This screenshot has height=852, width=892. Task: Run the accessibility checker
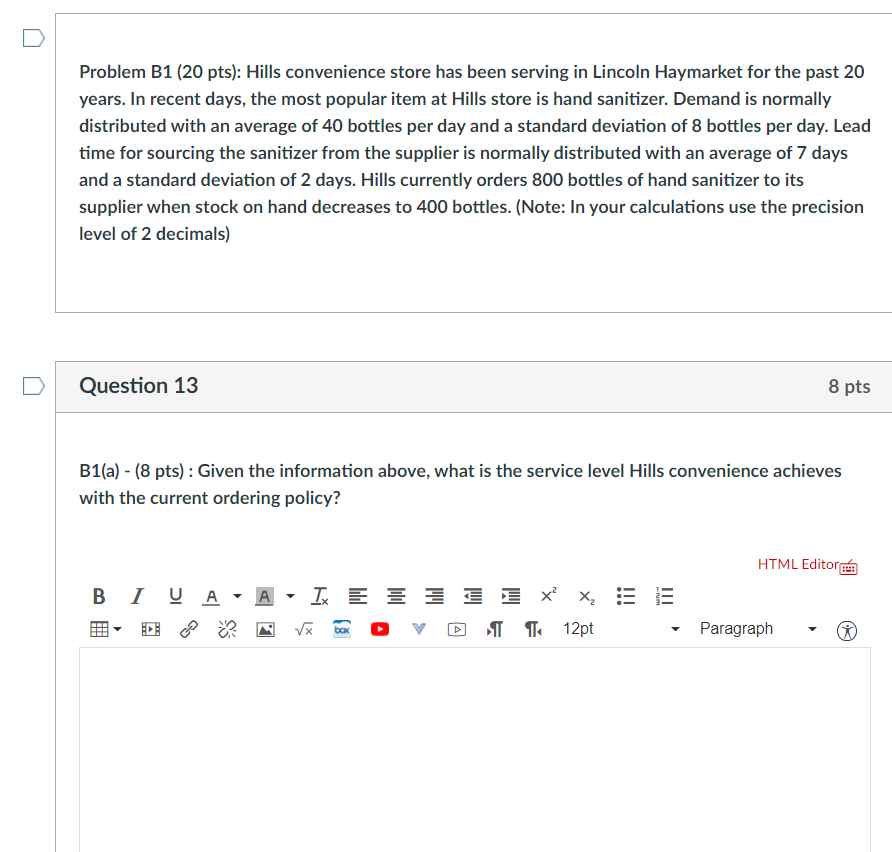(x=846, y=632)
